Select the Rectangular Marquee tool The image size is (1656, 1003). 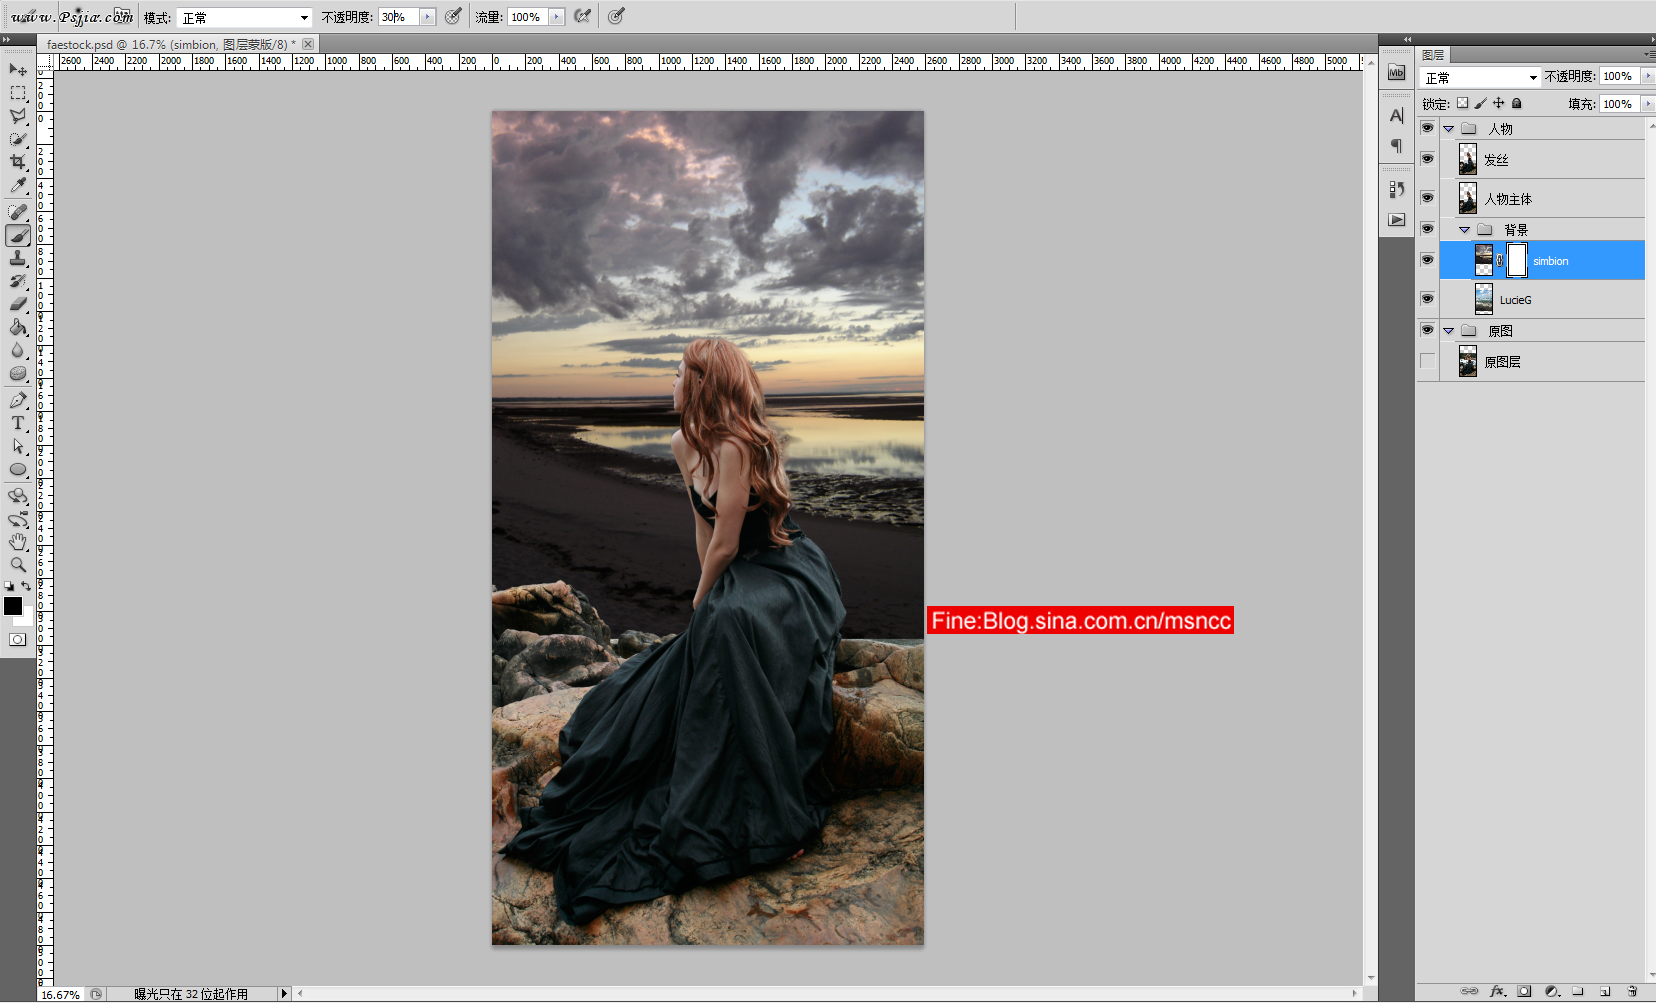pyautogui.click(x=18, y=93)
